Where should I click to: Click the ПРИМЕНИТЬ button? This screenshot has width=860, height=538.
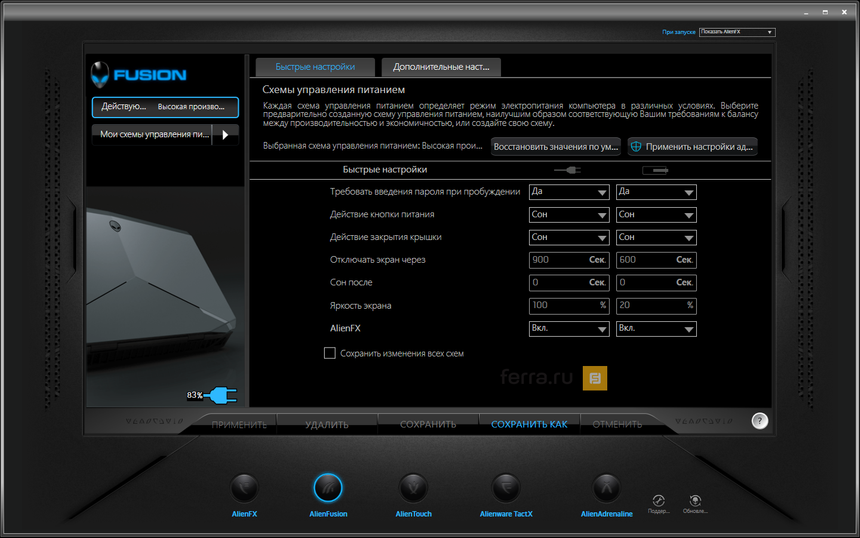click(239, 424)
